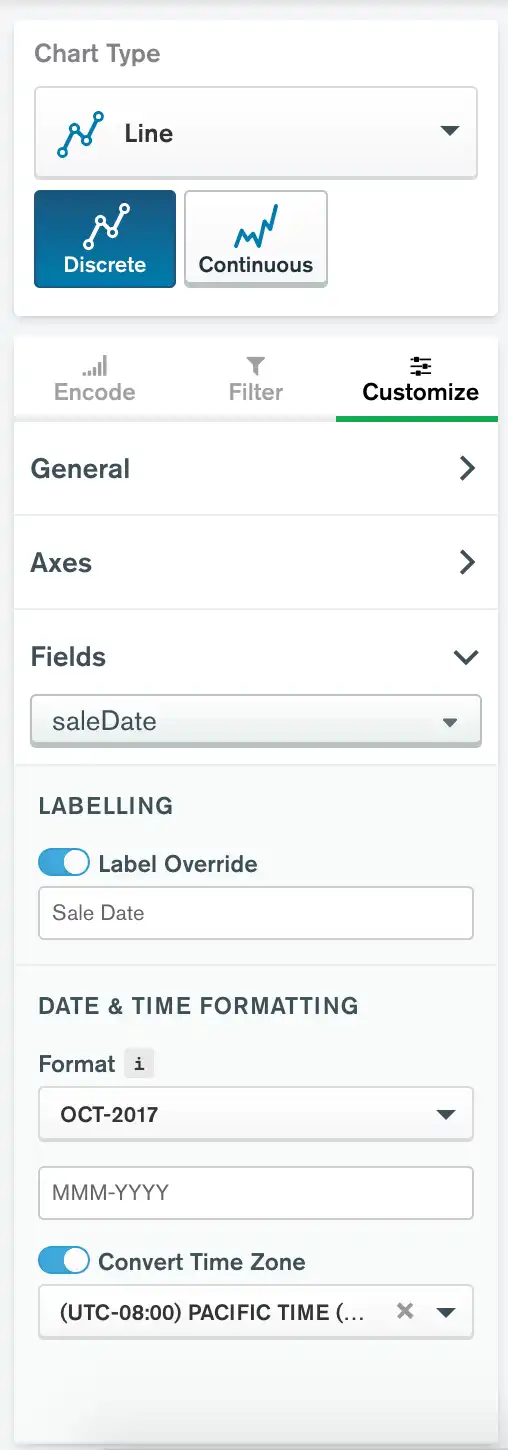The image size is (508, 1450).
Task: Open the Chart Type Line dropdown
Action: pyautogui.click(x=256, y=132)
